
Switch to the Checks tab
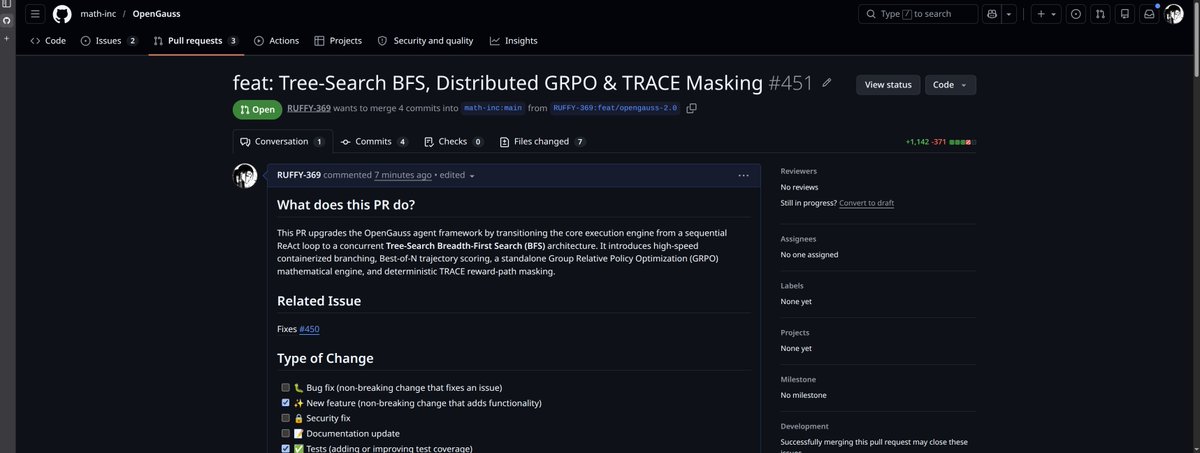pyautogui.click(x=454, y=142)
